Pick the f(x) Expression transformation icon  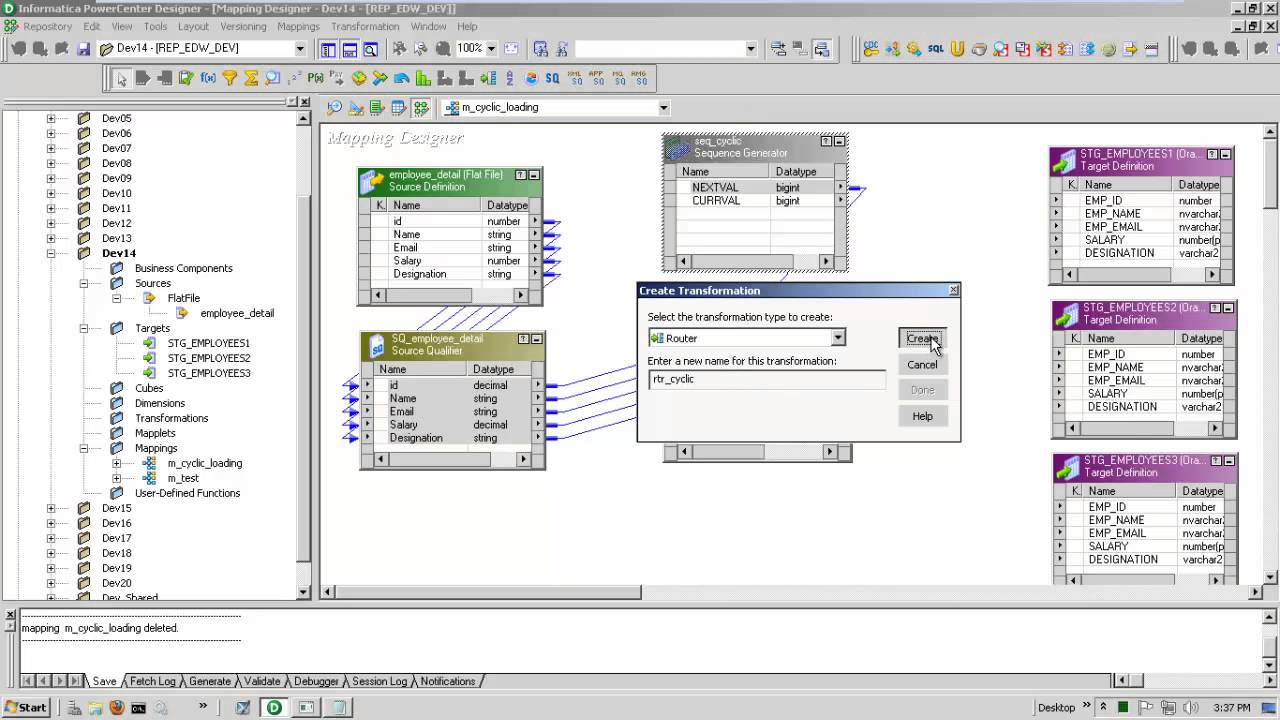(x=208, y=78)
